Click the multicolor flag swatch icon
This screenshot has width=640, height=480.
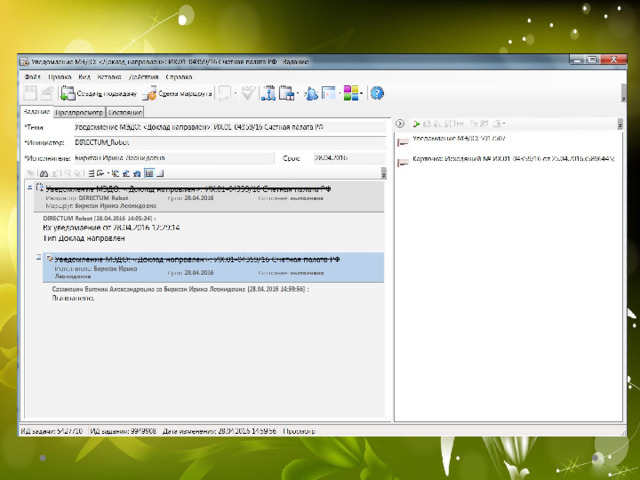(x=349, y=93)
